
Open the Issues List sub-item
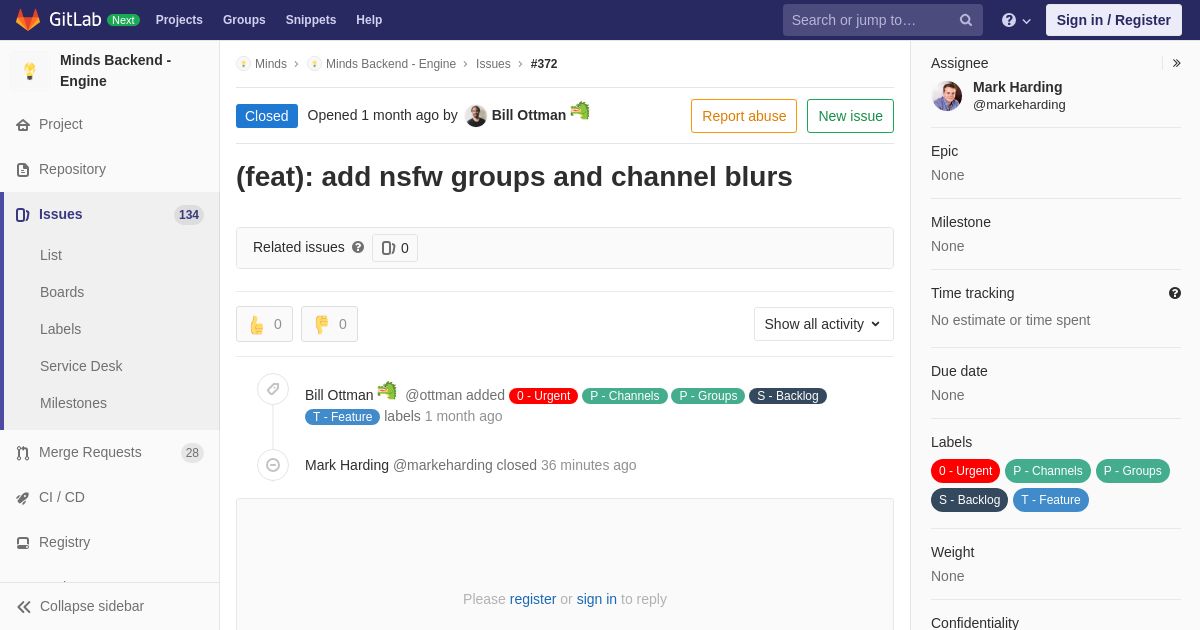coord(51,255)
